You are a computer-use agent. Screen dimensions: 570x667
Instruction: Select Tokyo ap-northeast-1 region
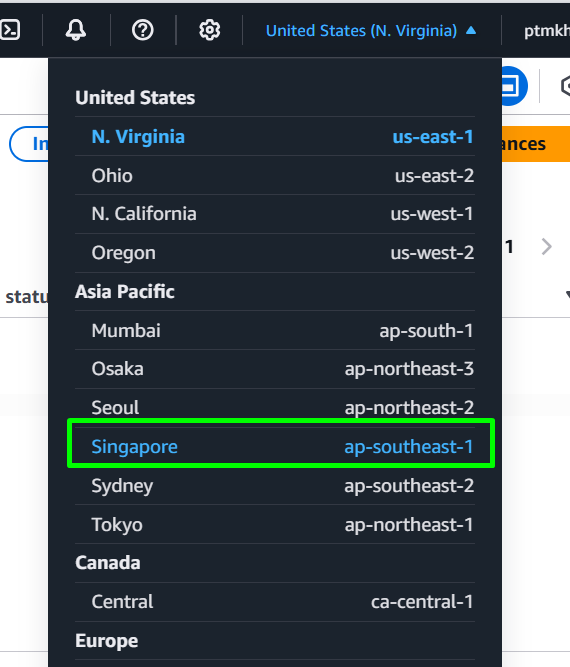click(275, 524)
